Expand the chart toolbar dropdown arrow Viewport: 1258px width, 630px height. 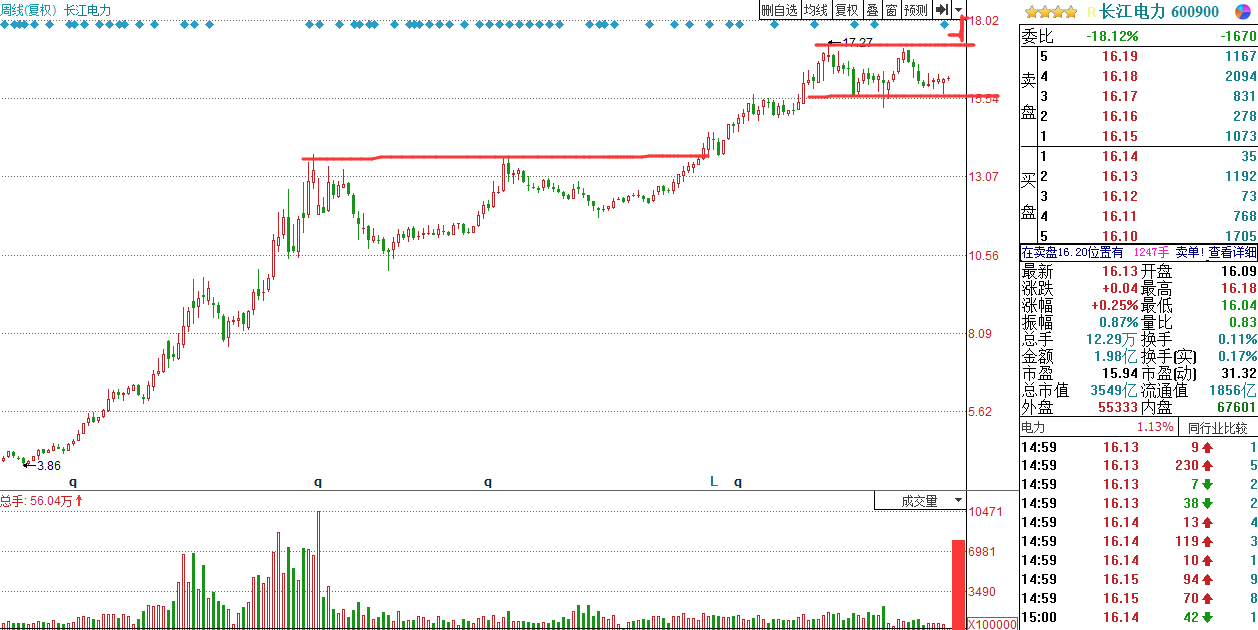point(958,10)
